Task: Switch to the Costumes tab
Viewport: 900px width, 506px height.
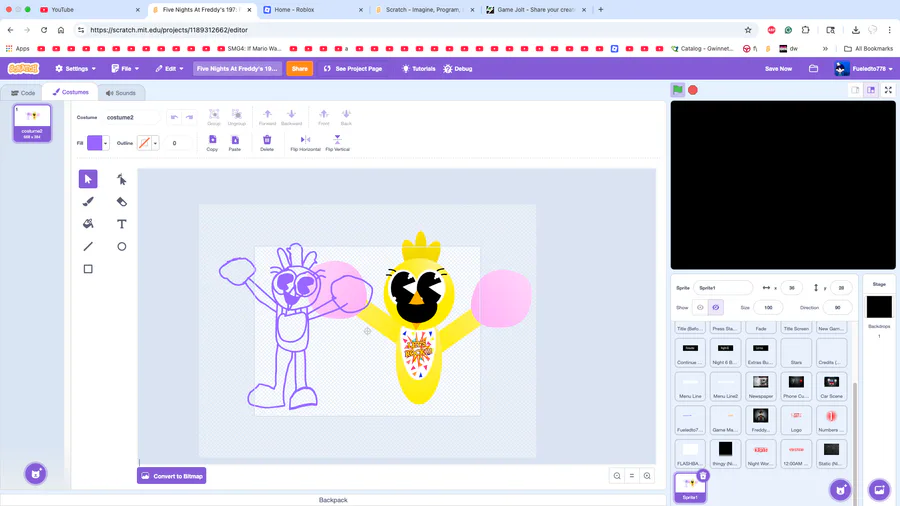Action: pyautogui.click(x=71, y=92)
